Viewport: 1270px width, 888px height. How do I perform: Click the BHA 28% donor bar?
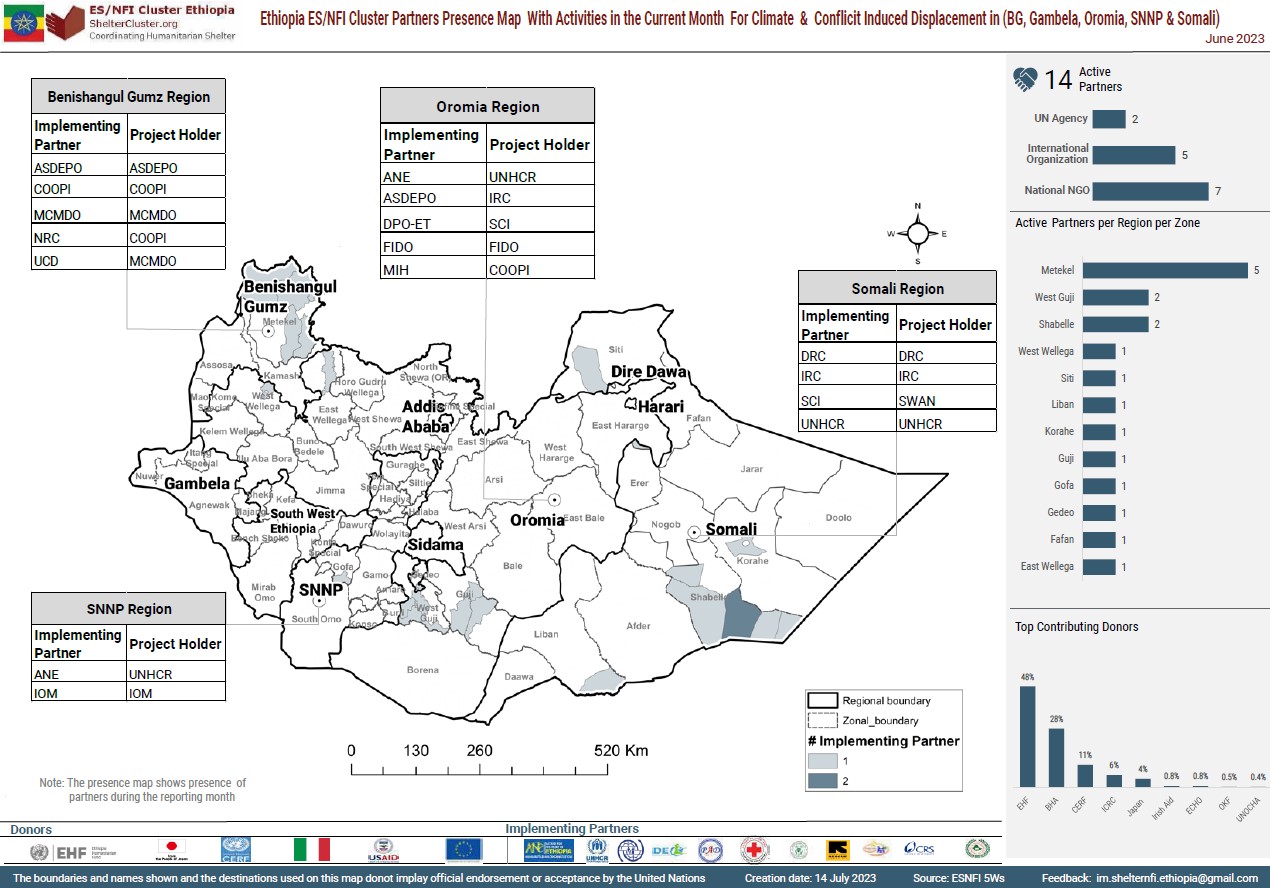point(1056,757)
